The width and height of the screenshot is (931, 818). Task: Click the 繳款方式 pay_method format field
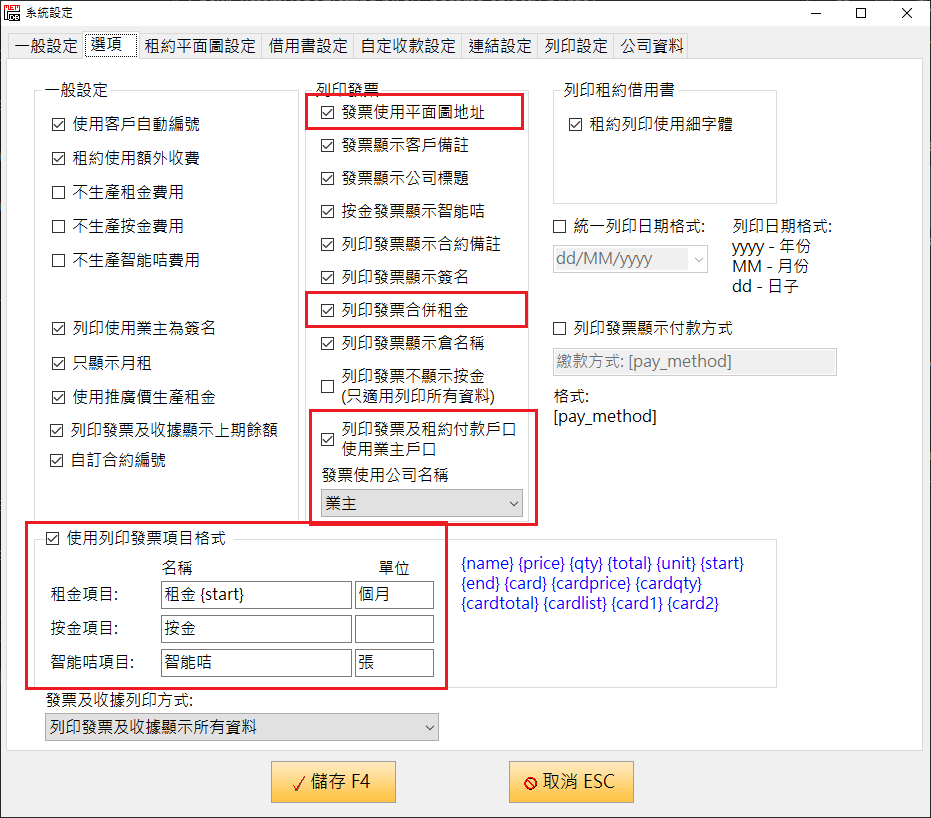pos(694,362)
